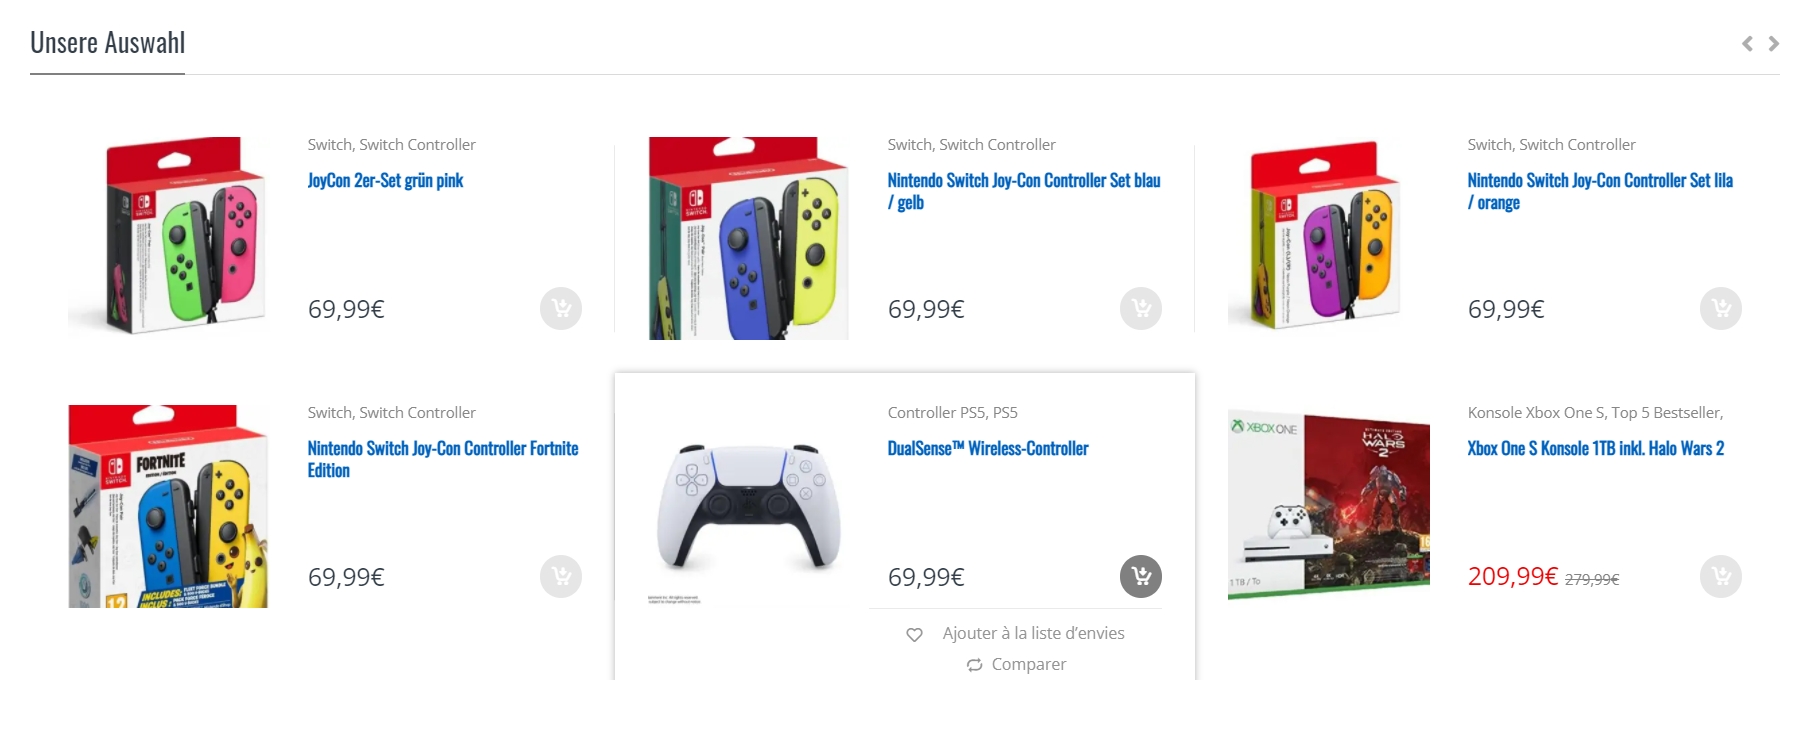Viewport: 1796px width, 736px height.
Task: Click Ajouter à la liste d'envies
Action: click(1033, 633)
